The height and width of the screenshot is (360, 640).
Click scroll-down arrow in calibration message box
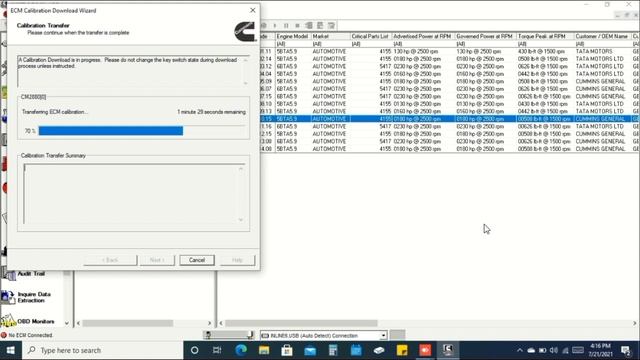click(x=245, y=83)
